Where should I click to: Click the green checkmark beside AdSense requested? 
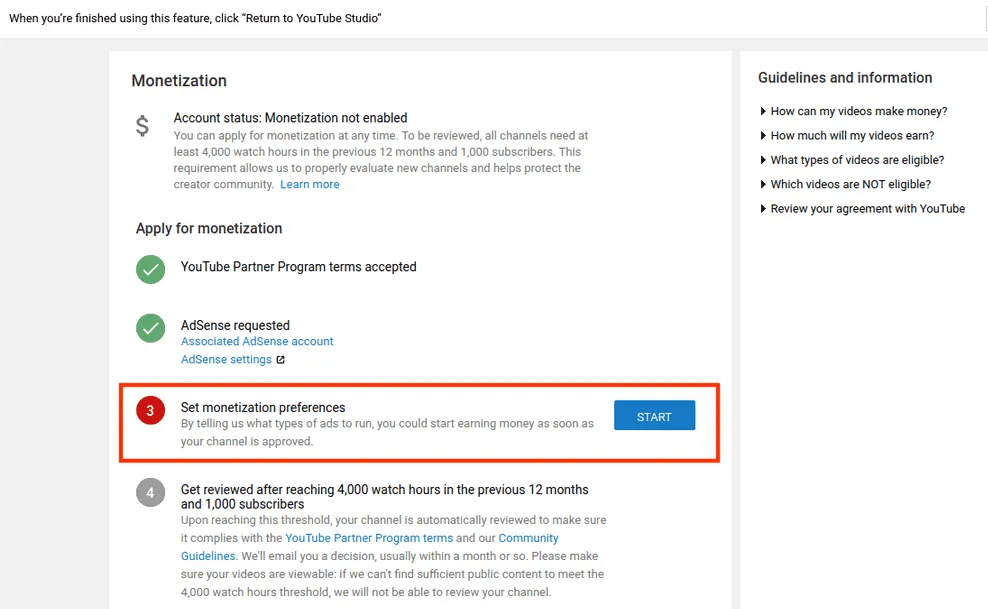pyautogui.click(x=150, y=328)
